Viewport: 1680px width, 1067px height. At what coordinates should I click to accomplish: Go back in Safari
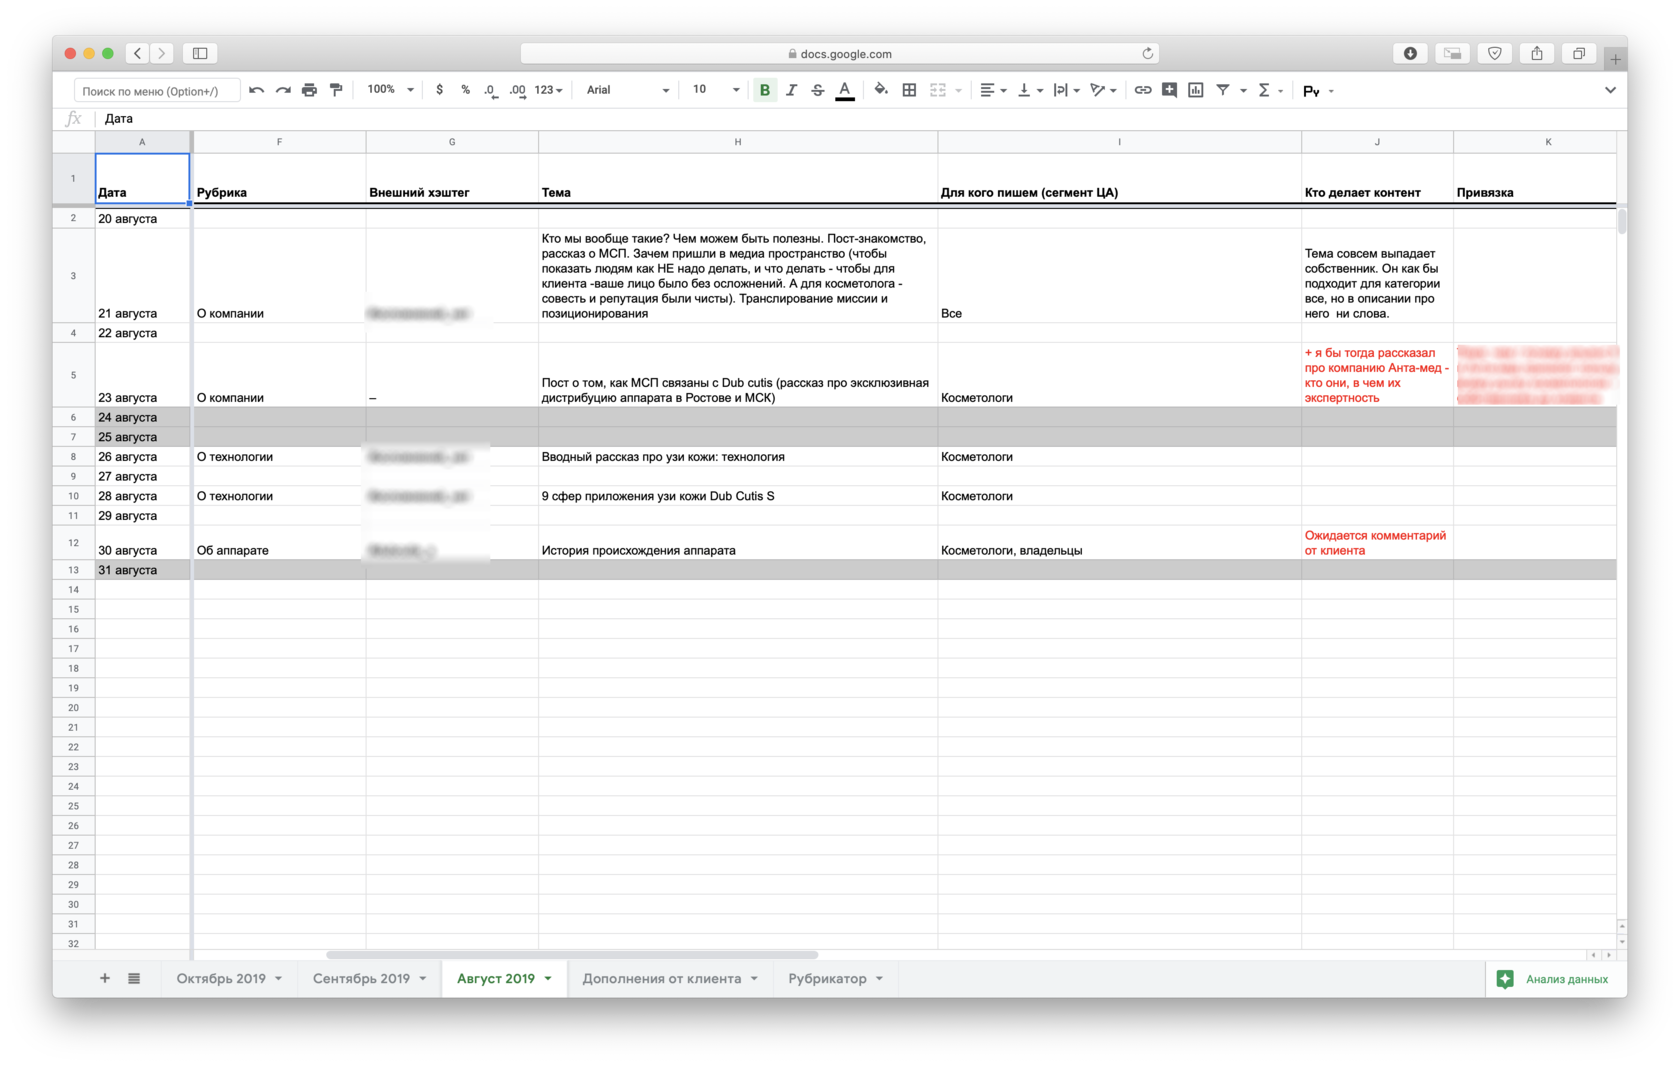[x=138, y=53]
